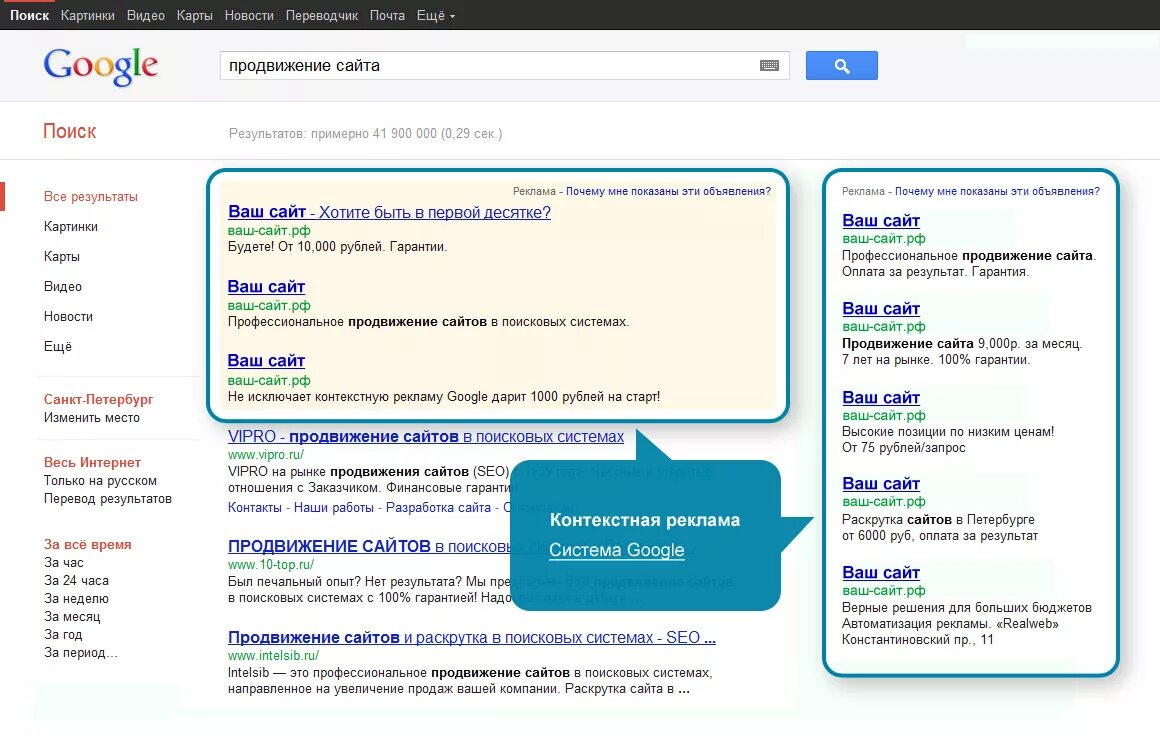1160x737 pixels.
Task: Filter results by За час
Action: coord(64,562)
